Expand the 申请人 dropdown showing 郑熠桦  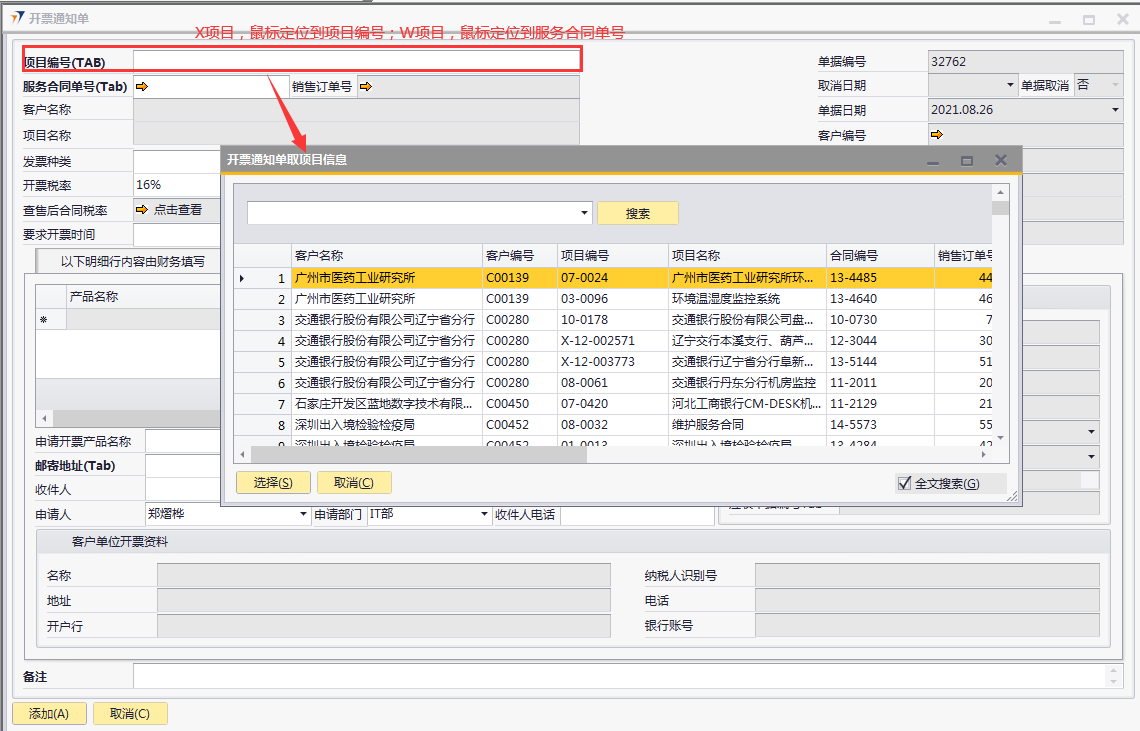point(304,515)
